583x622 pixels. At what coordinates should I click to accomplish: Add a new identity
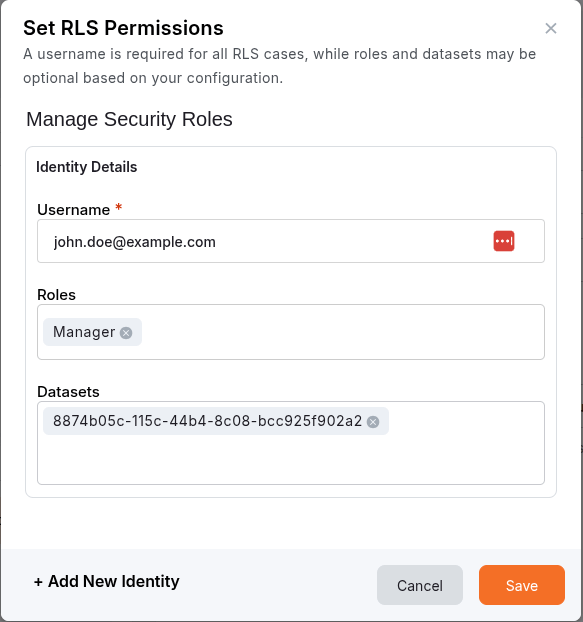(107, 582)
